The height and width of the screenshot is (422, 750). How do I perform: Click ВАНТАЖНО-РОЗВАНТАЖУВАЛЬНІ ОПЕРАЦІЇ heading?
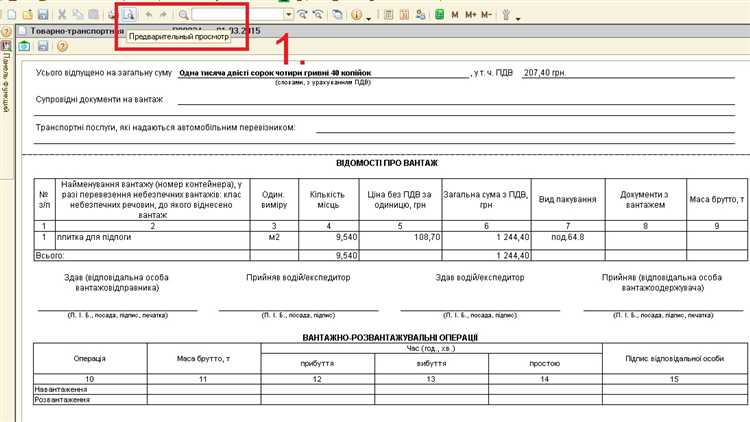390,337
